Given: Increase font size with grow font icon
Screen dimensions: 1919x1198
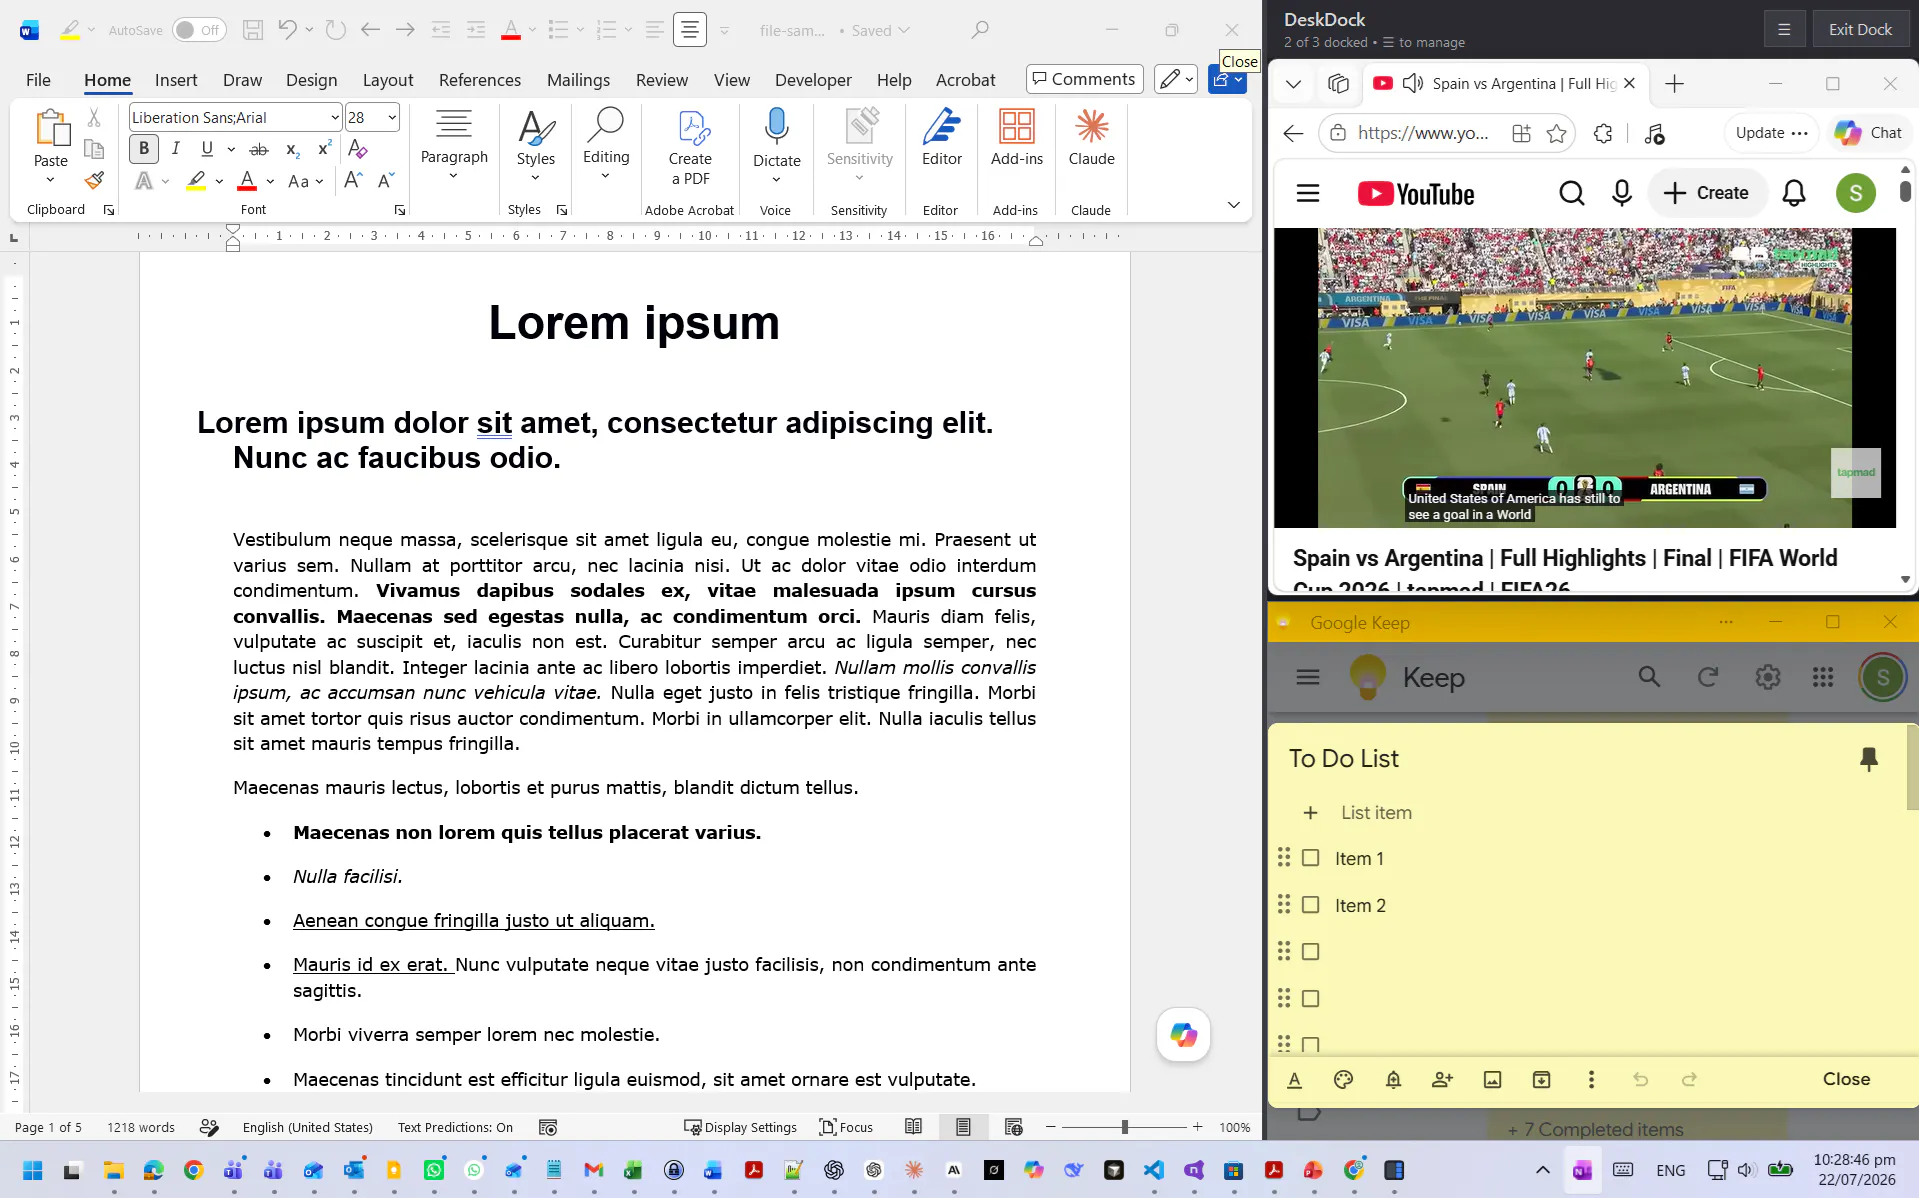Looking at the screenshot, I should [353, 181].
